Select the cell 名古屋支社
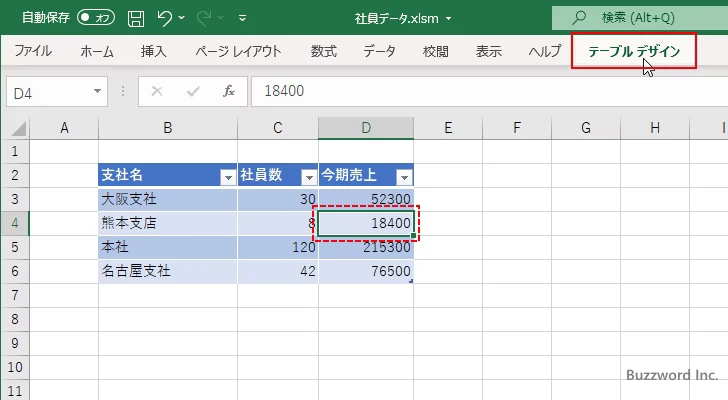Viewport: 728px width, 400px height. coord(168,271)
